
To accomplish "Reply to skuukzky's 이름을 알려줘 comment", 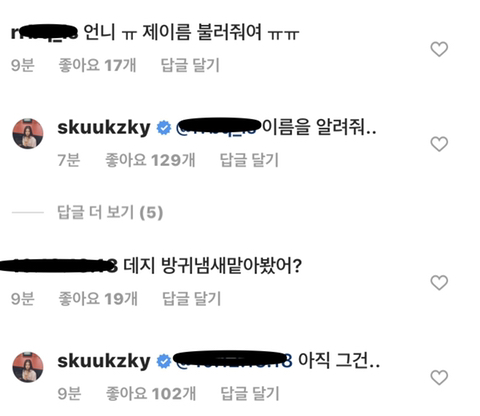I will coord(249,160).
